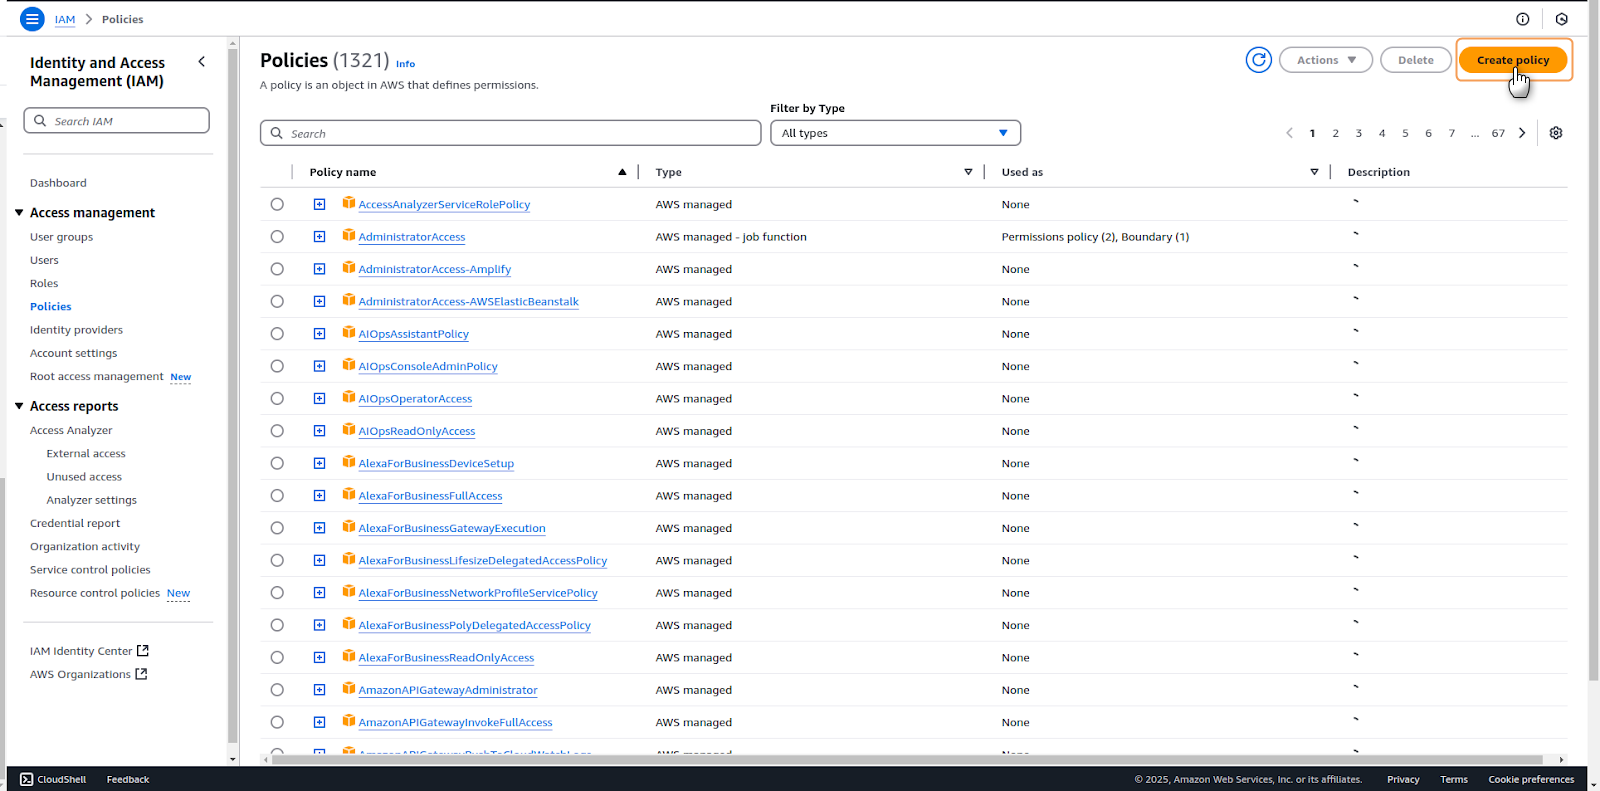Select the AdministratorAccess policy radio button
This screenshot has height=791, width=1600.
[x=277, y=237]
